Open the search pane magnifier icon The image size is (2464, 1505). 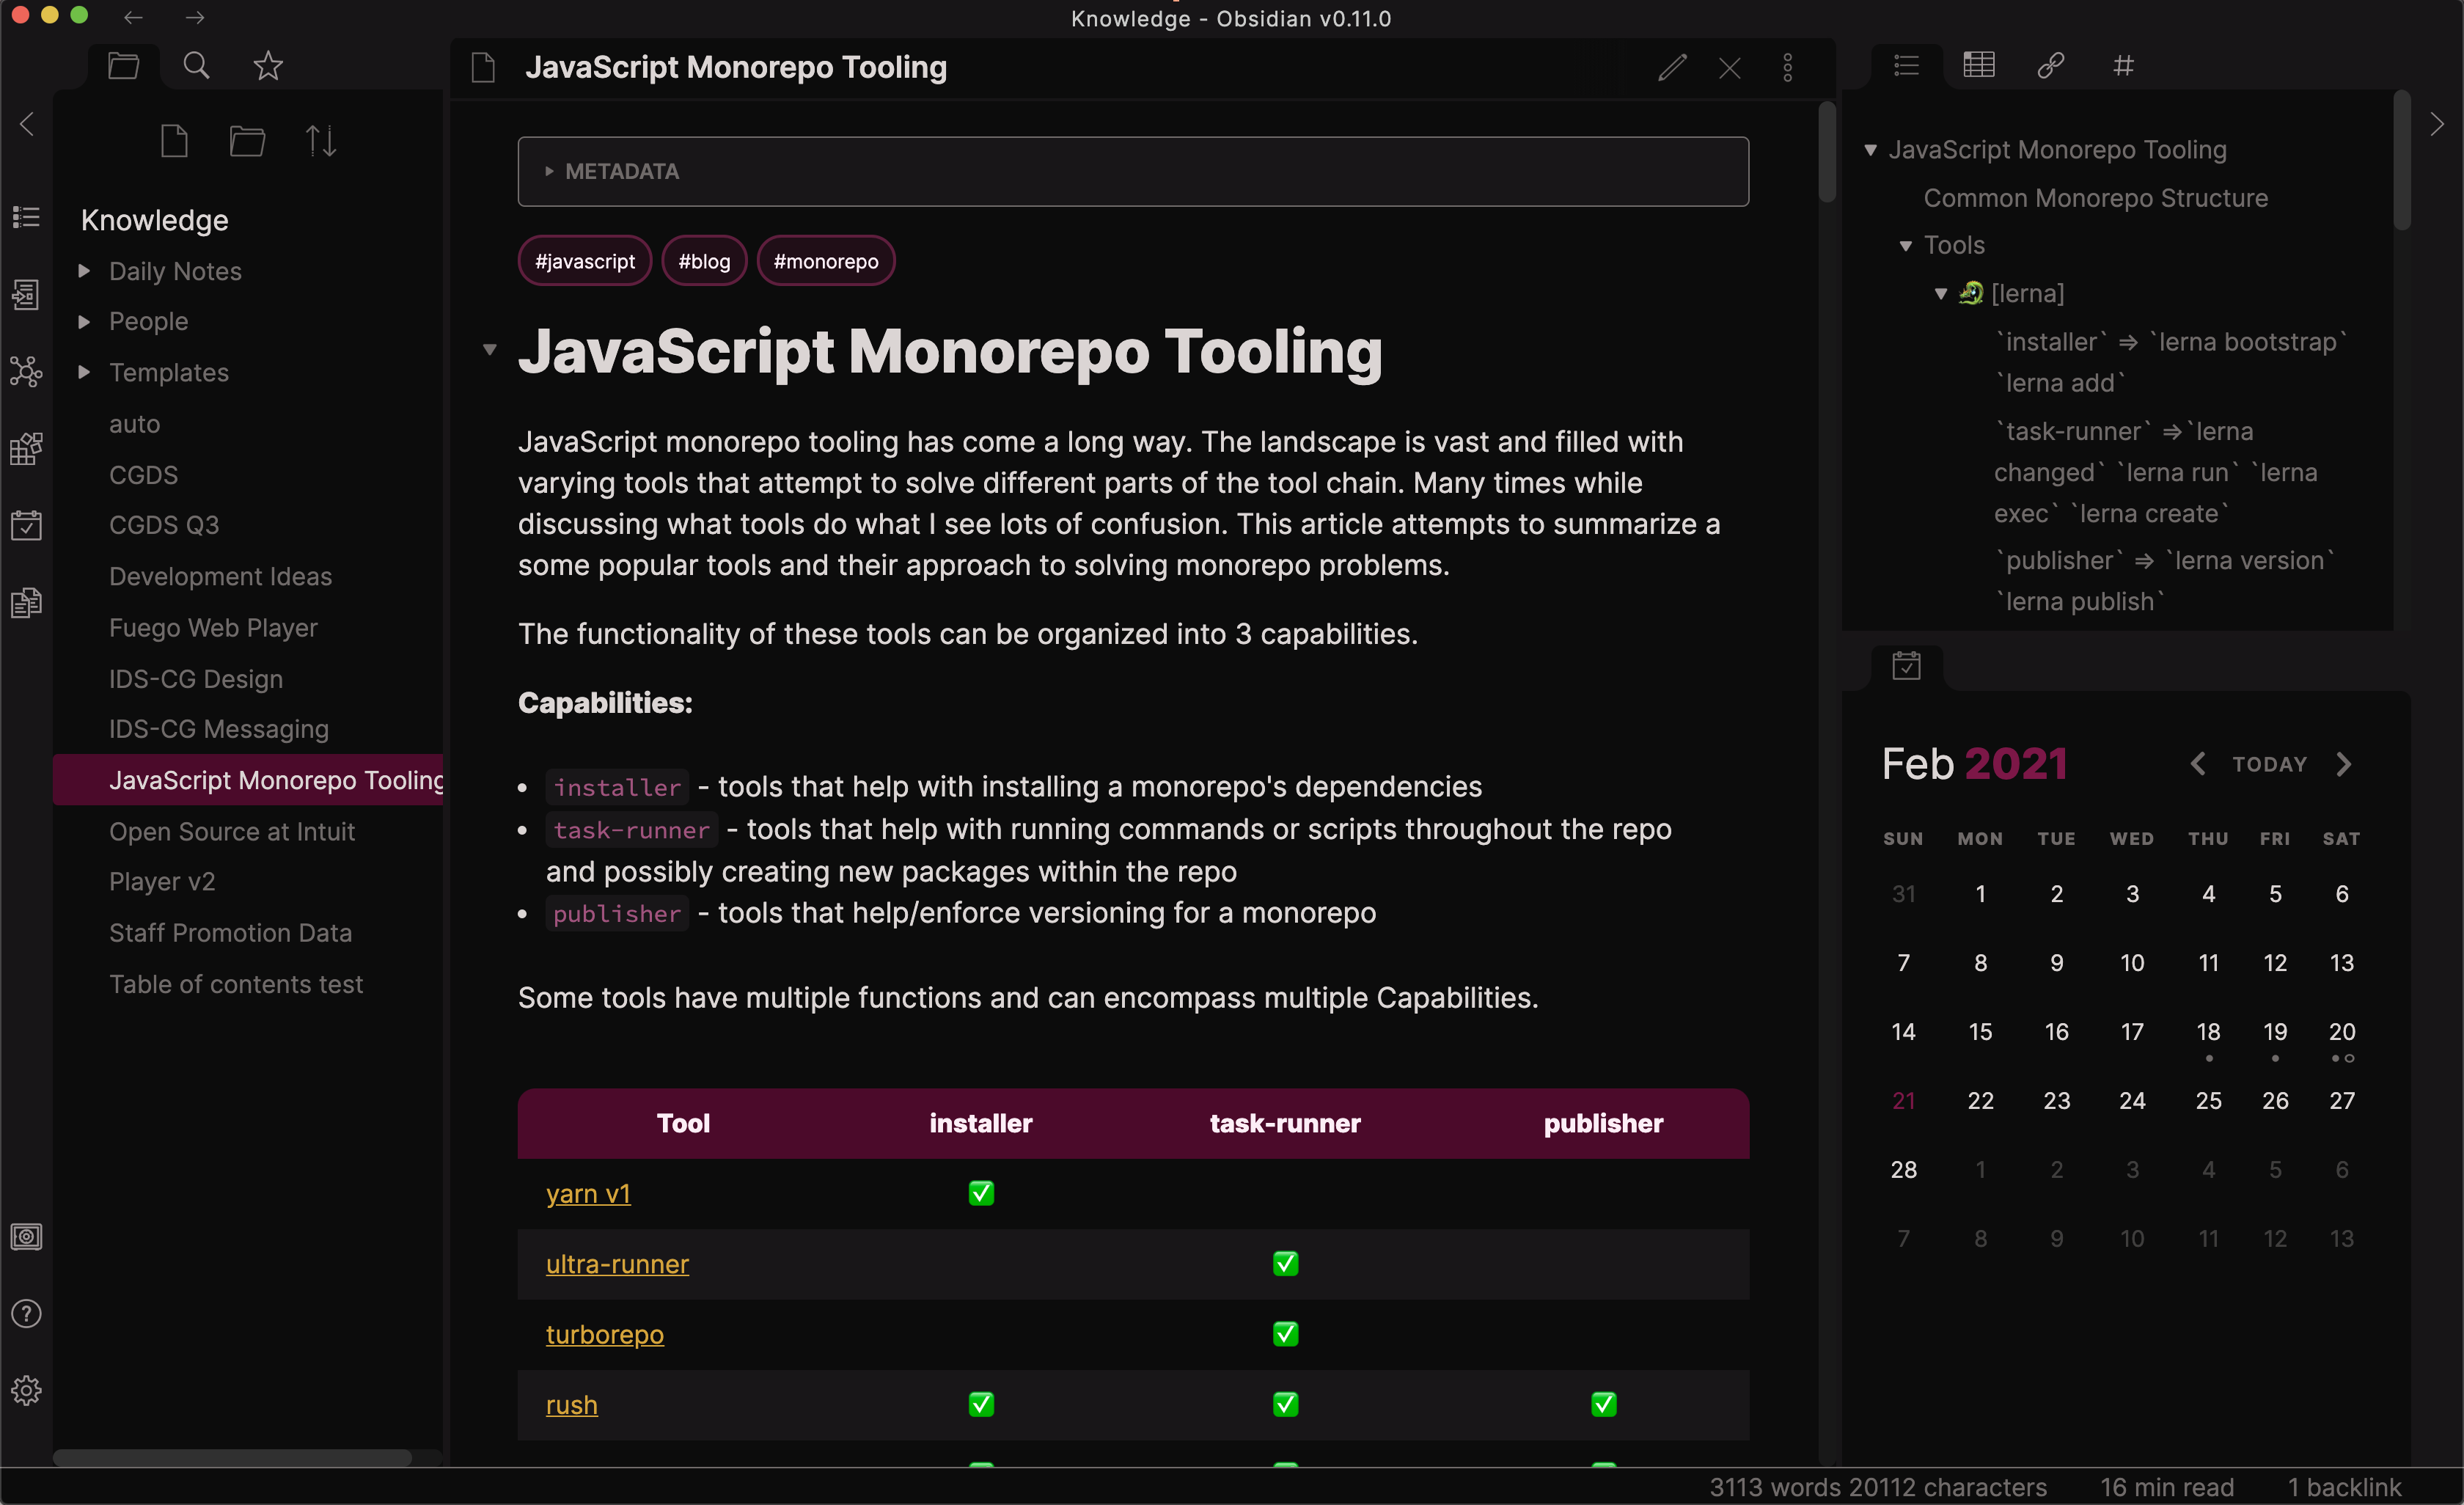(196, 66)
